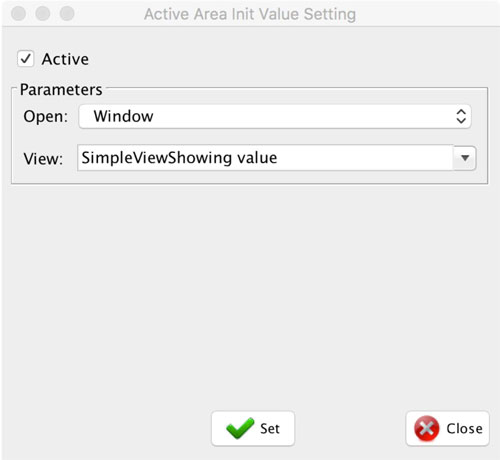This screenshot has width=500, height=460.
Task: Click the up-down chevrons on Open selector
Action: [461, 117]
